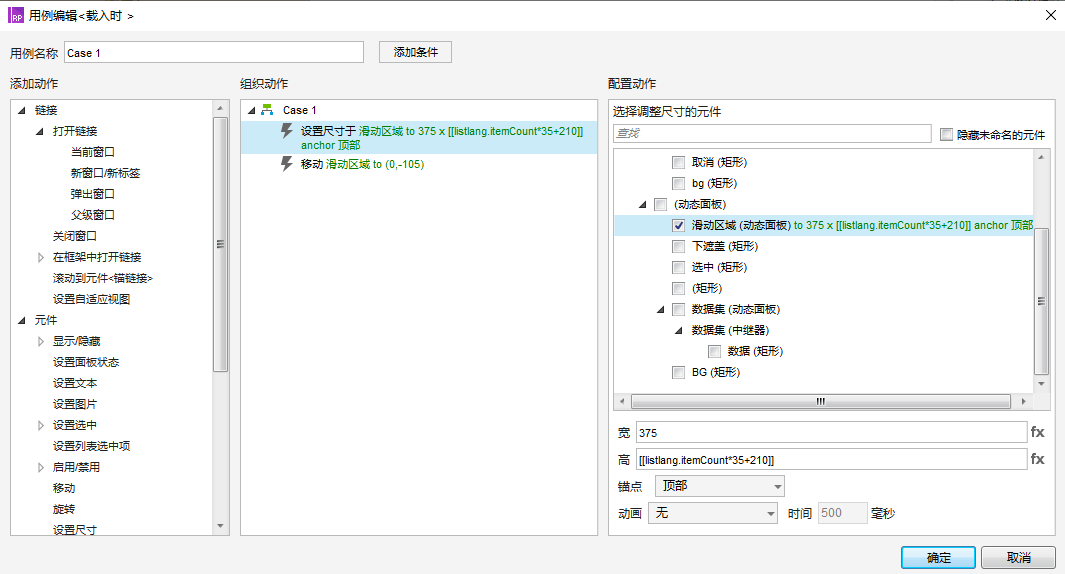This screenshot has height=574, width=1065.
Task: Click the Case 1 tree node icon
Action: [268, 109]
